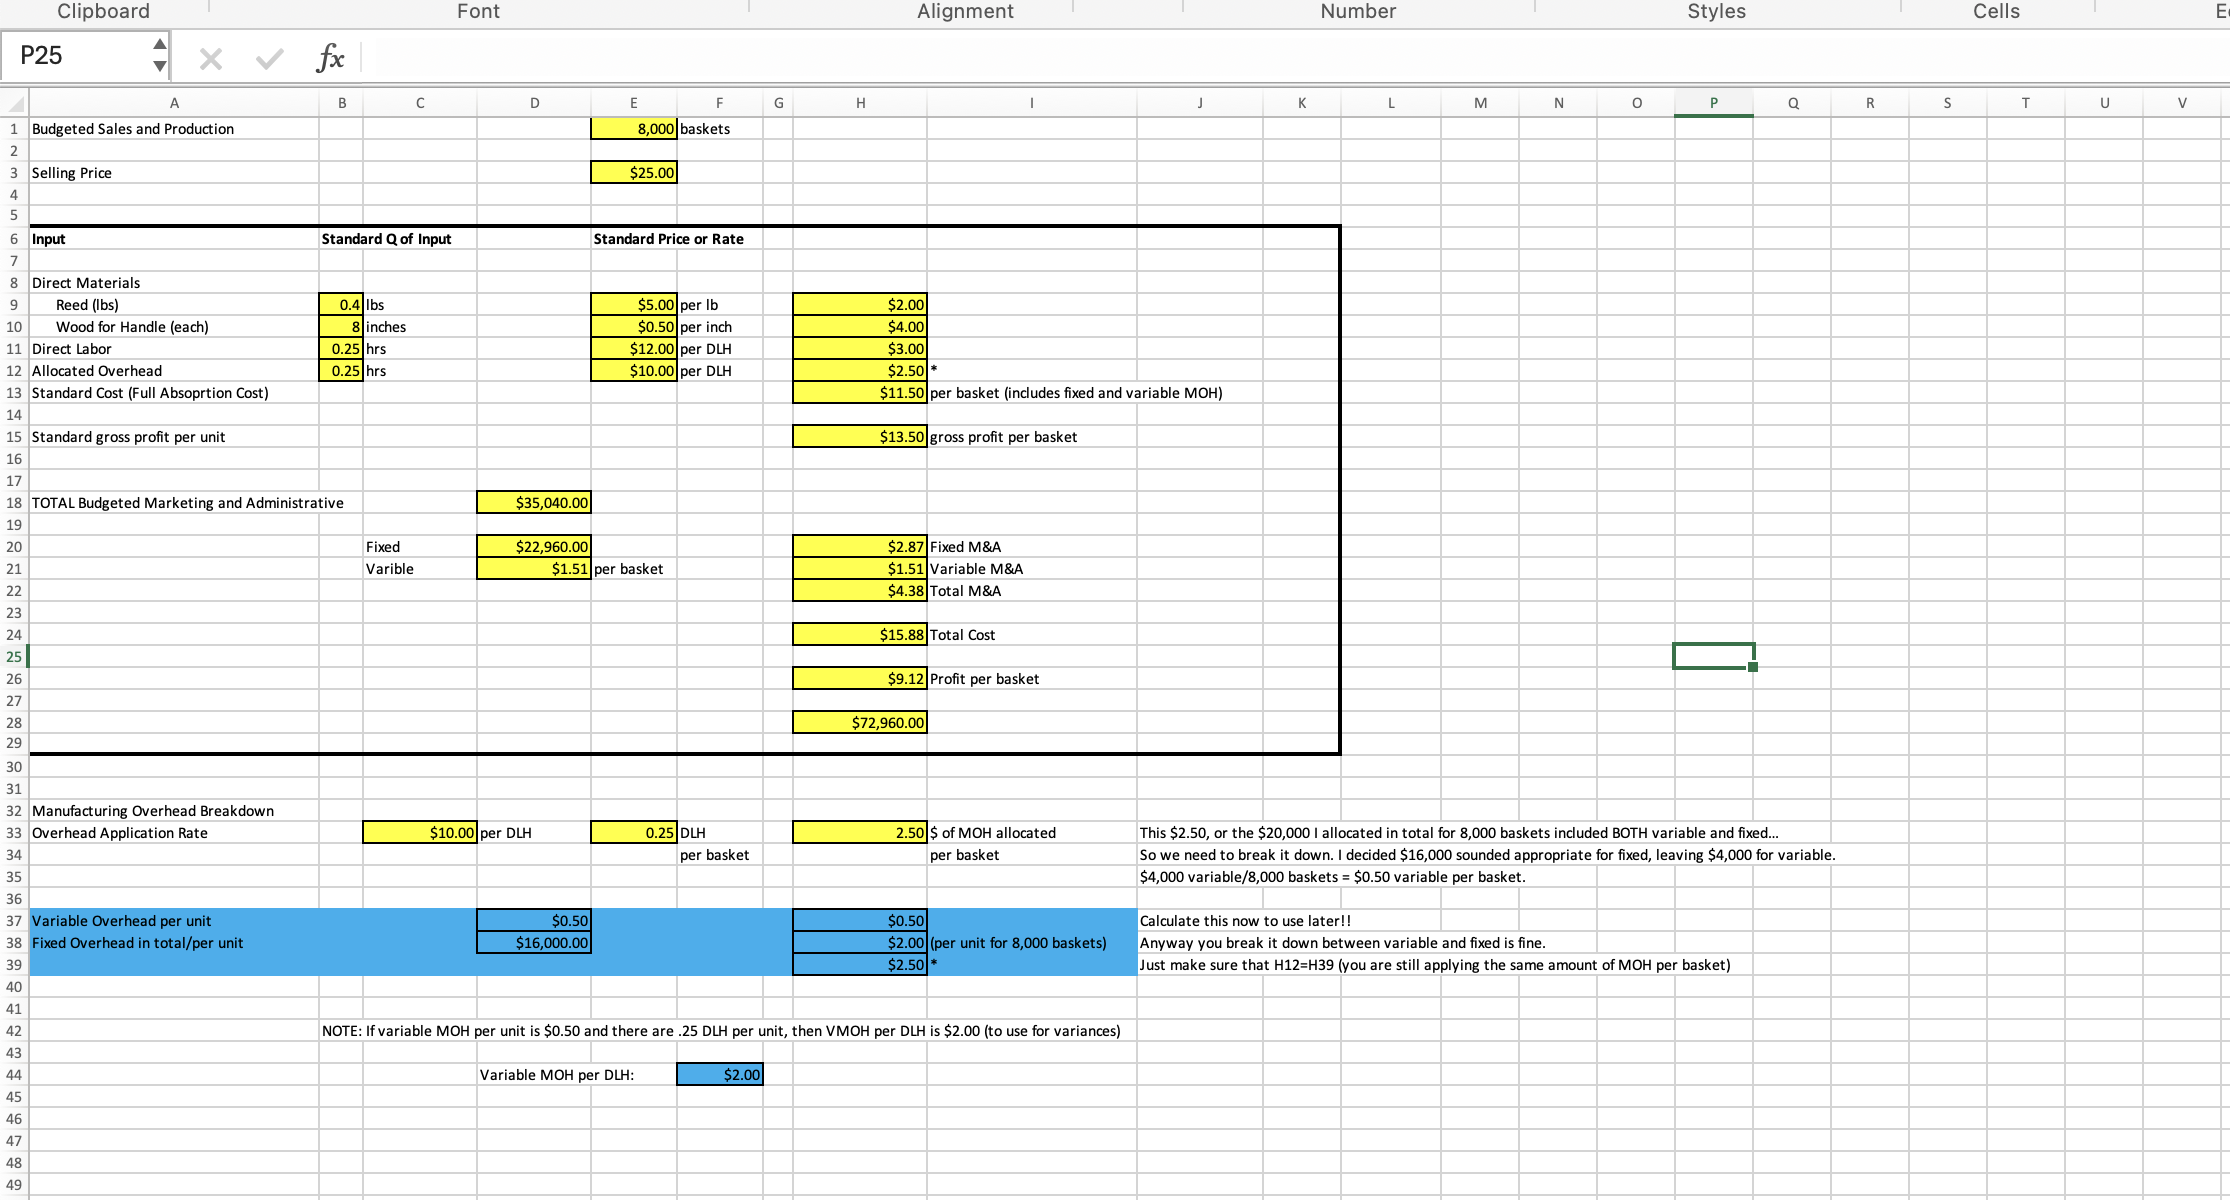Expand the Name Box dropdown arrow
The width and height of the screenshot is (2230, 1200).
point(159,66)
